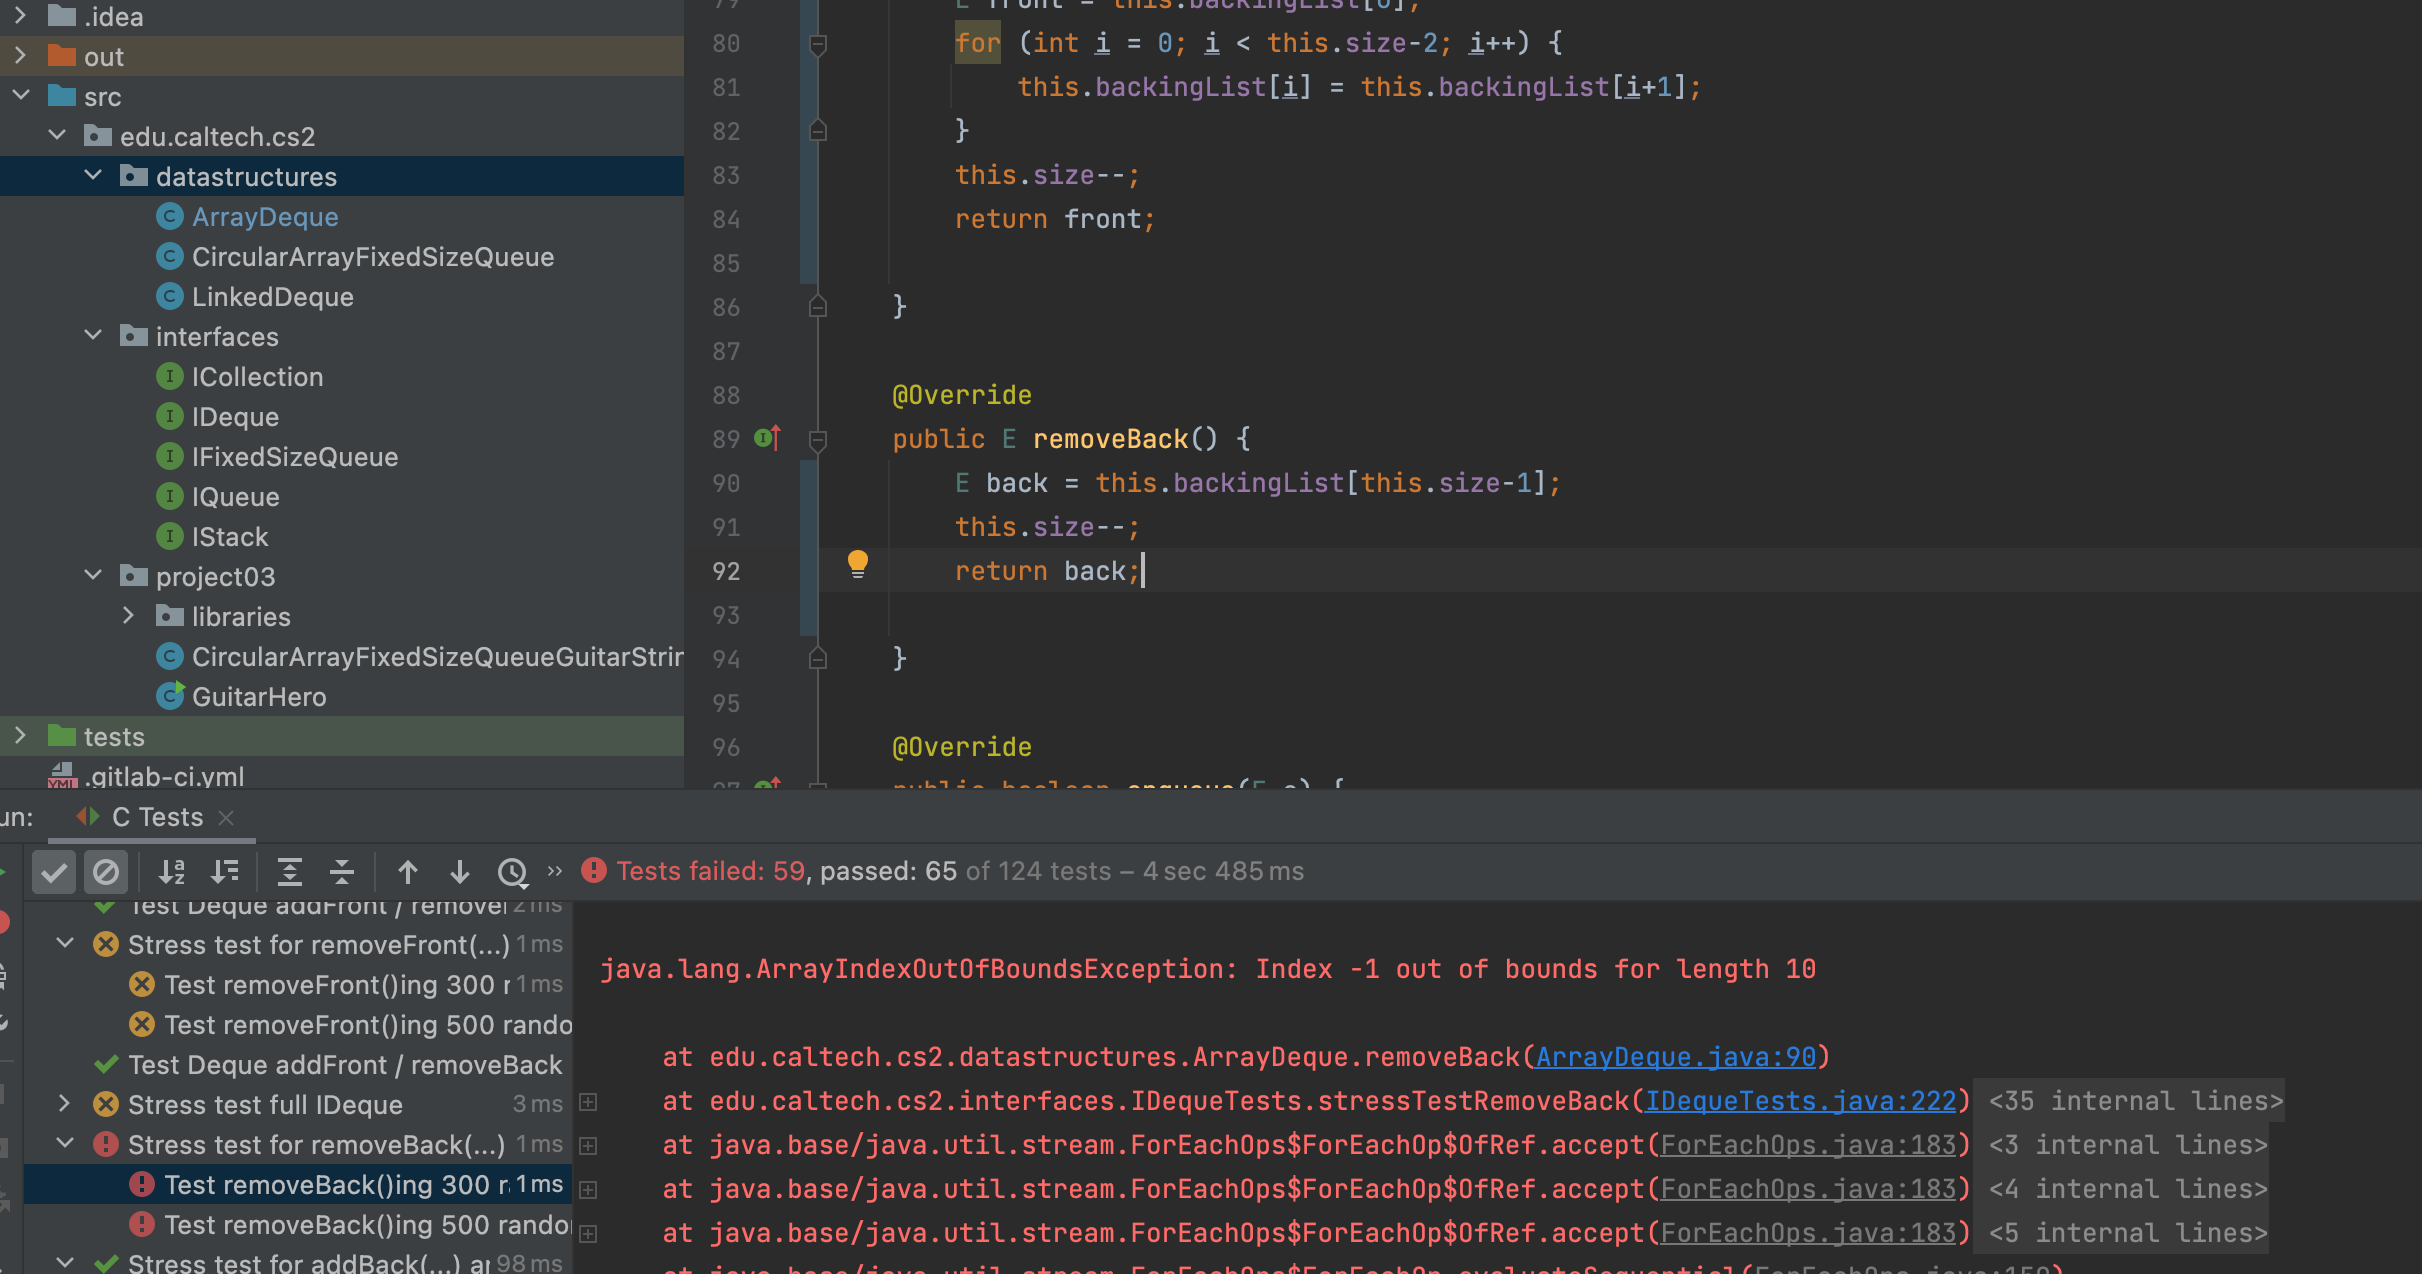
Task: Open test history clock dropdown
Action: click(513, 872)
